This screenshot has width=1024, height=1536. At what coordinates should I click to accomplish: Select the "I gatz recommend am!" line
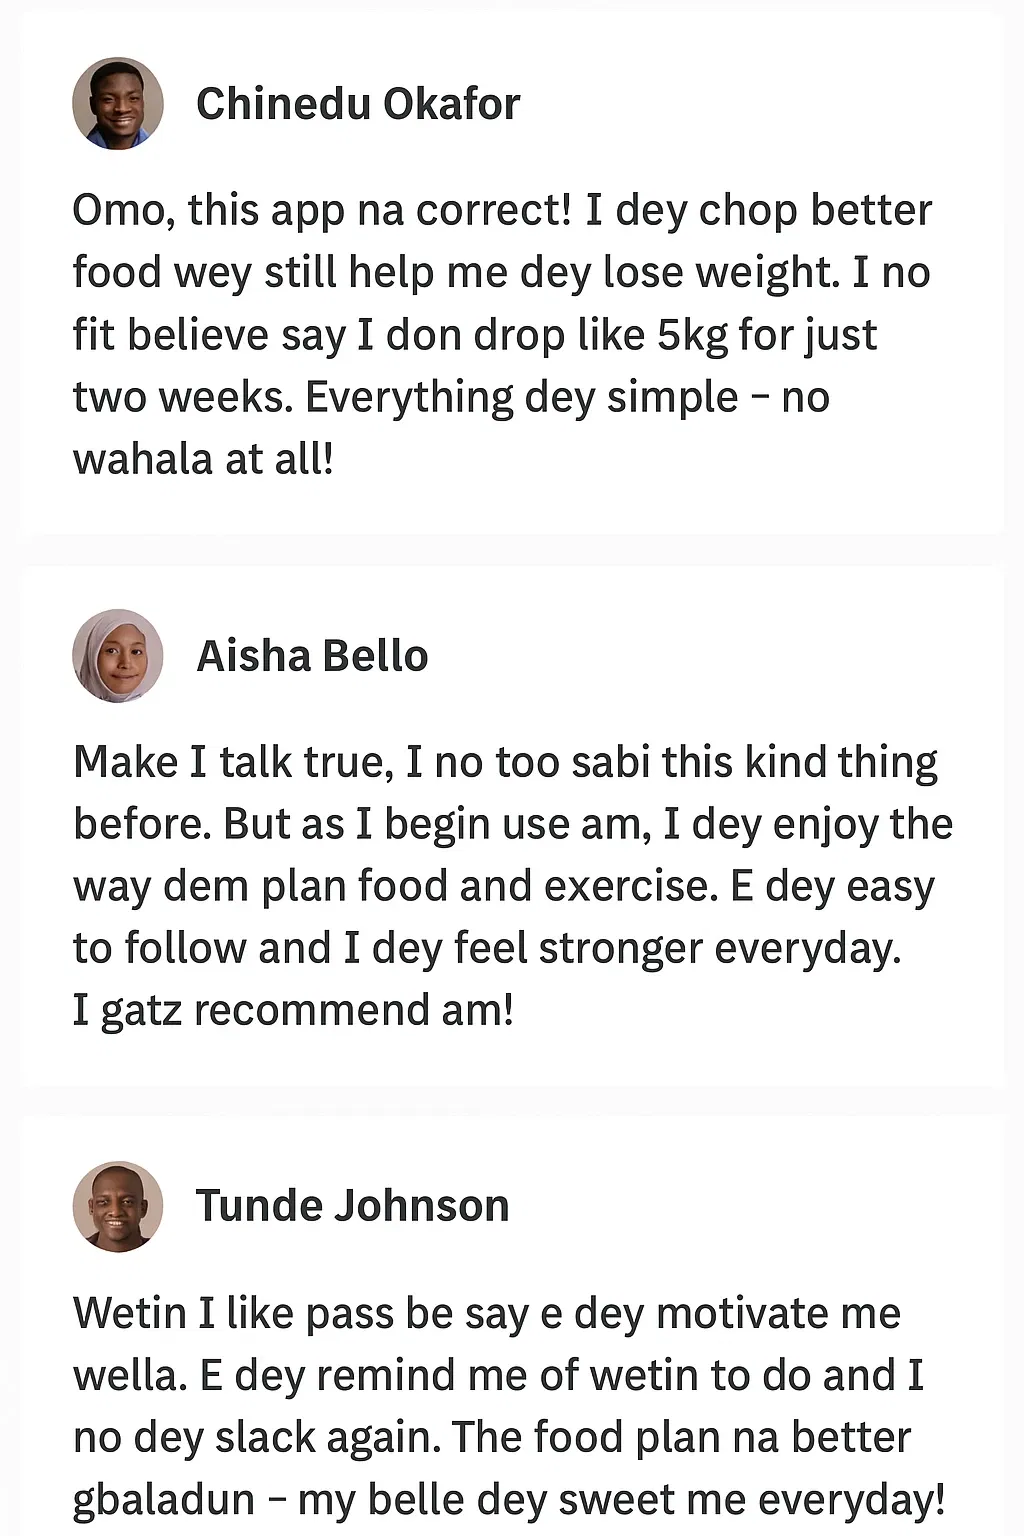point(293,1011)
